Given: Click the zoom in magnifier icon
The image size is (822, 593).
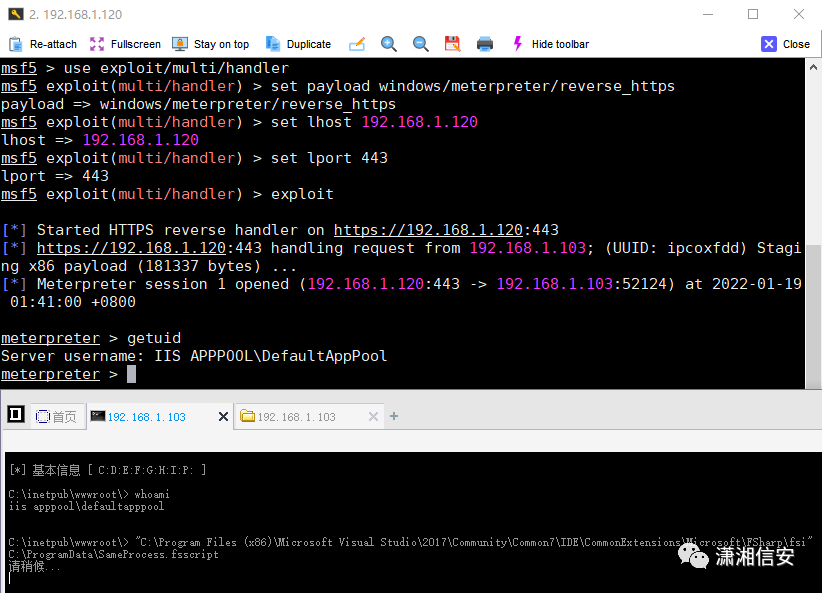Looking at the screenshot, I should (x=388, y=44).
